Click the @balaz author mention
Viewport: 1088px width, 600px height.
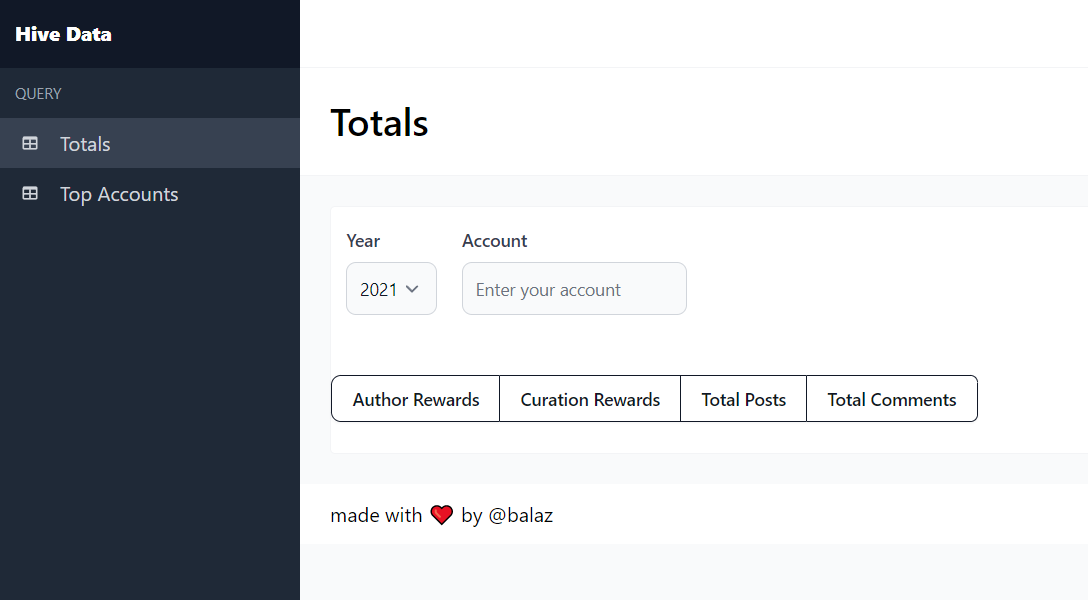tap(520, 515)
